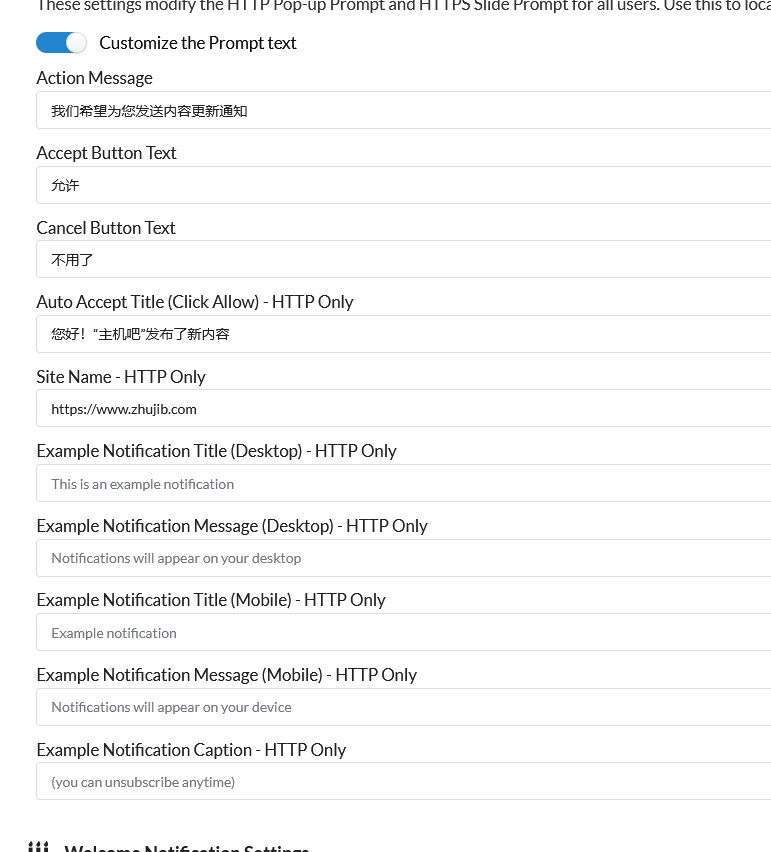Viewport: 771px width, 852px height.
Task: Click the mobile 'Example notification' title input
Action: (404, 632)
